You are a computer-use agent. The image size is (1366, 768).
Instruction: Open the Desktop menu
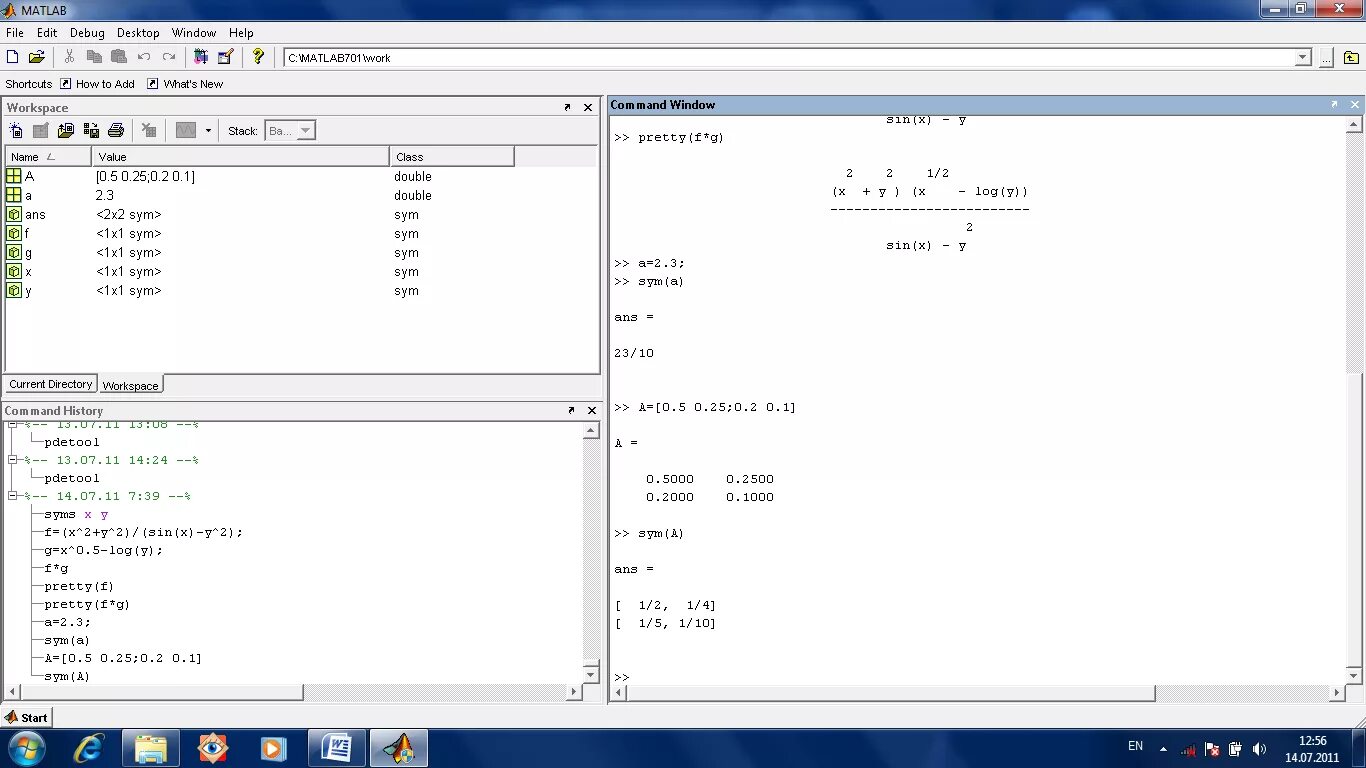(138, 33)
